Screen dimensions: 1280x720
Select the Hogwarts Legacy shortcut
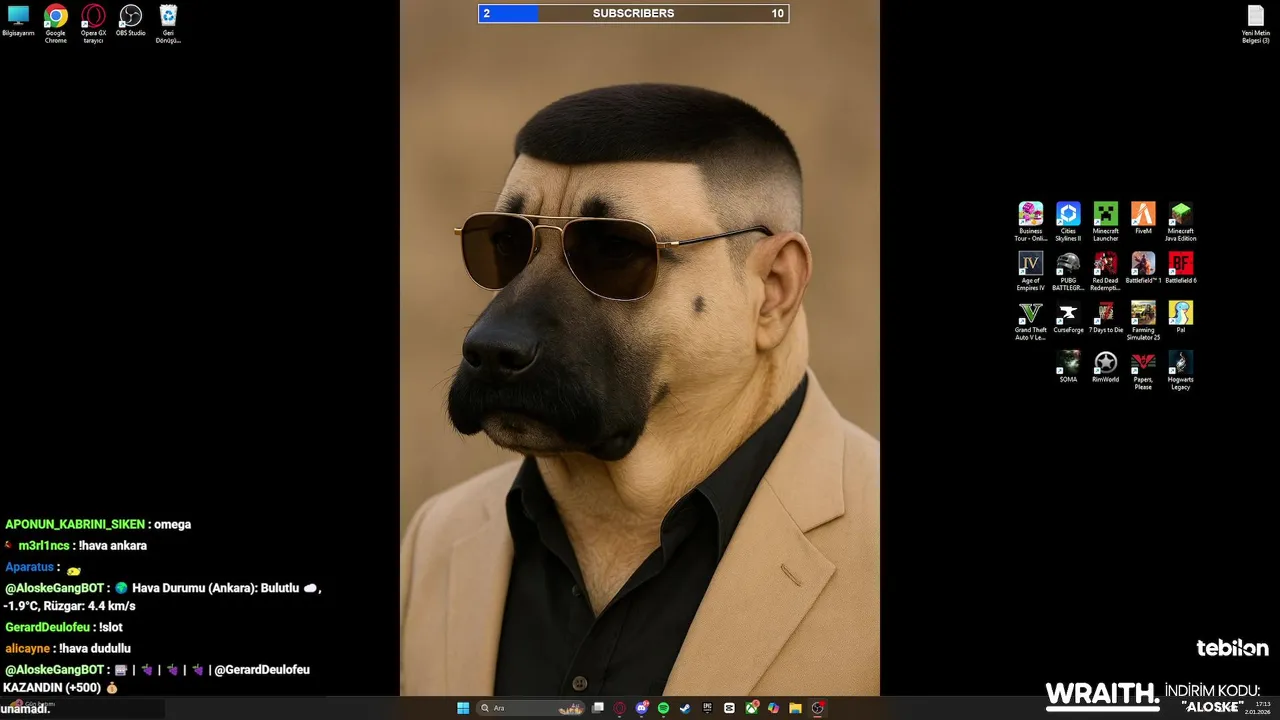pyautogui.click(x=1180, y=370)
